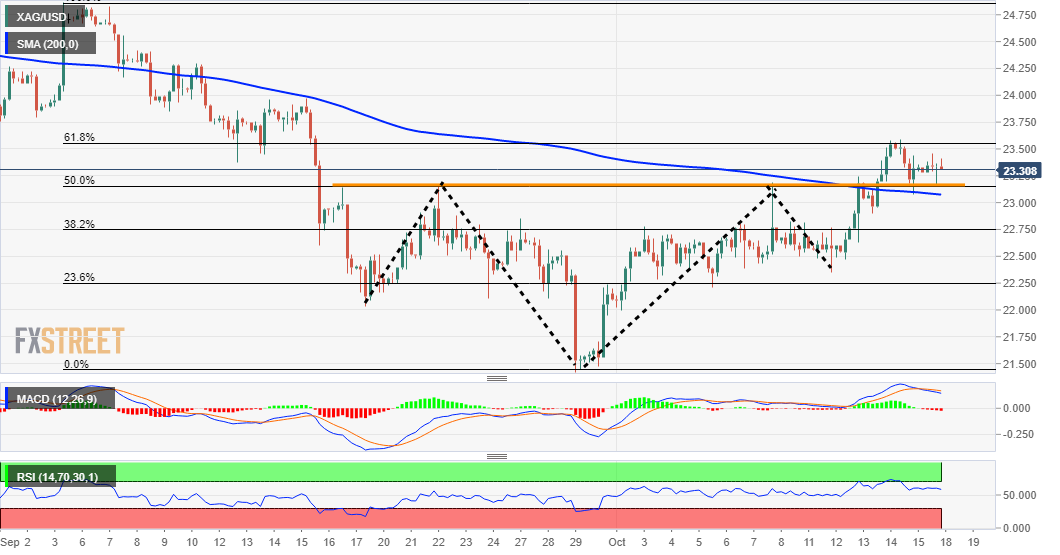The image size is (1060, 555).
Task: Open the MACD (12,26,9) indicator label
Action: (59, 400)
